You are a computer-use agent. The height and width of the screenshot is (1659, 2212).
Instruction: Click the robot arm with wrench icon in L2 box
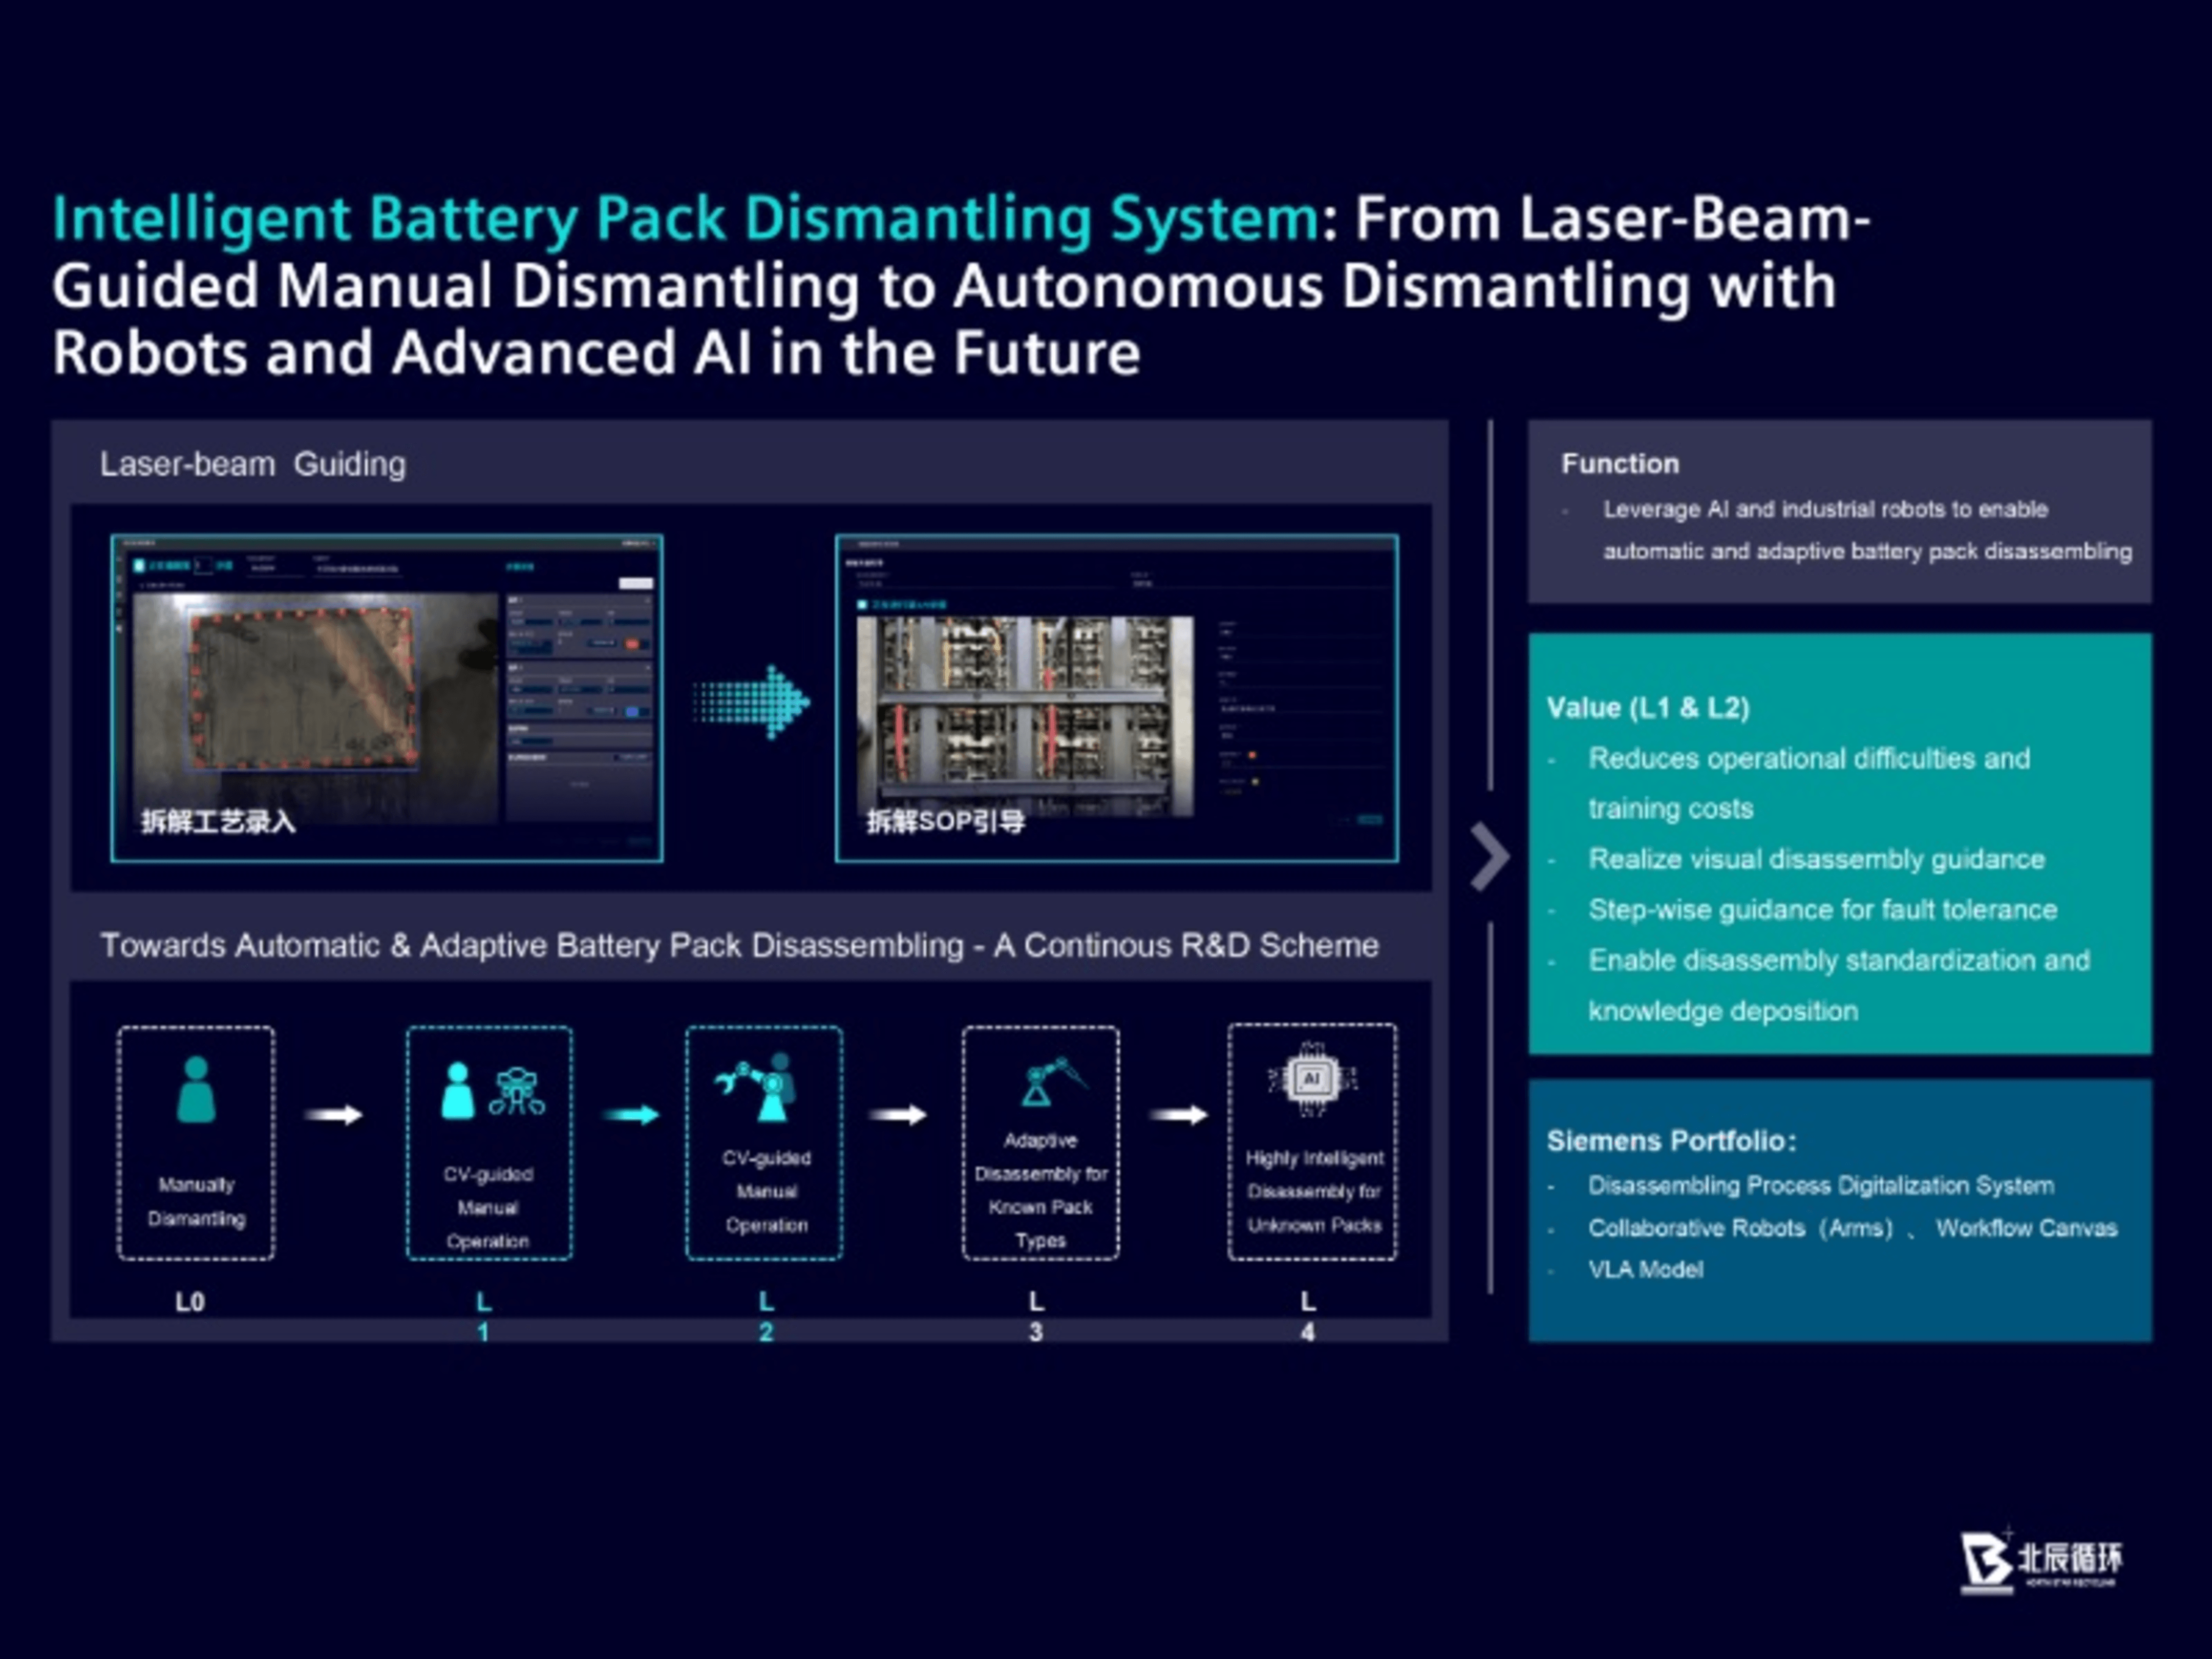(755, 1087)
